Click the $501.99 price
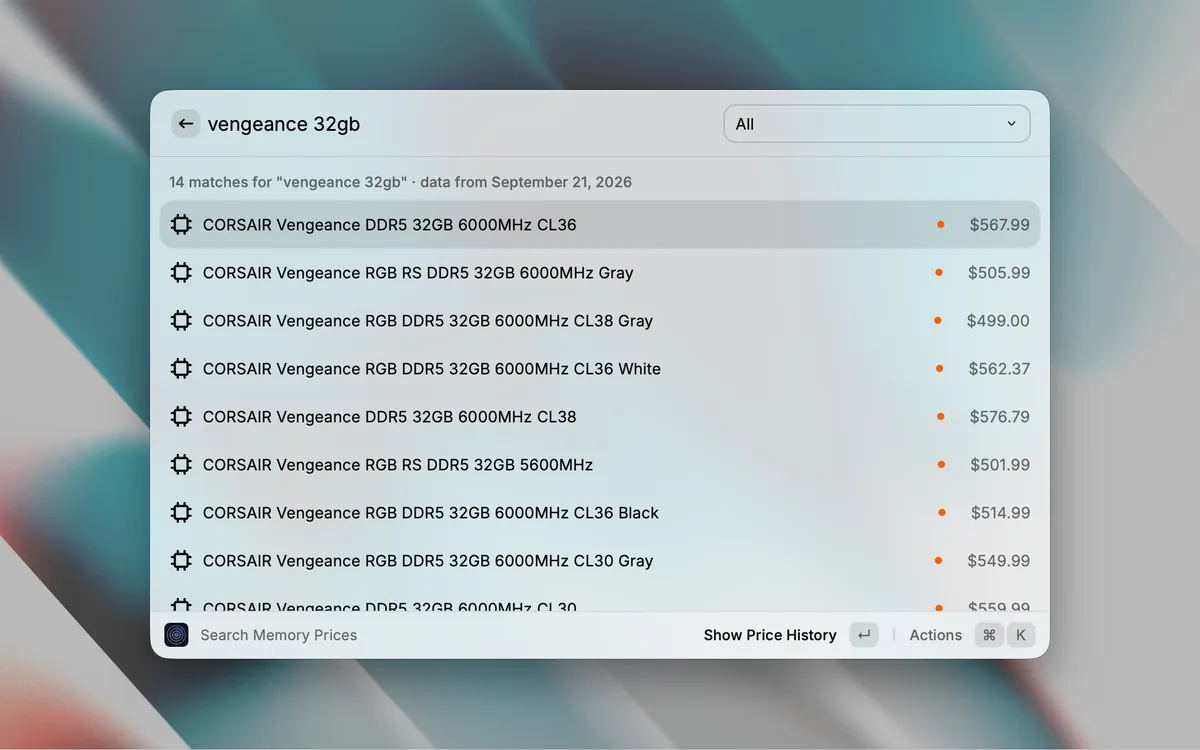Screen dimensions: 1200x750 tap(1000, 465)
